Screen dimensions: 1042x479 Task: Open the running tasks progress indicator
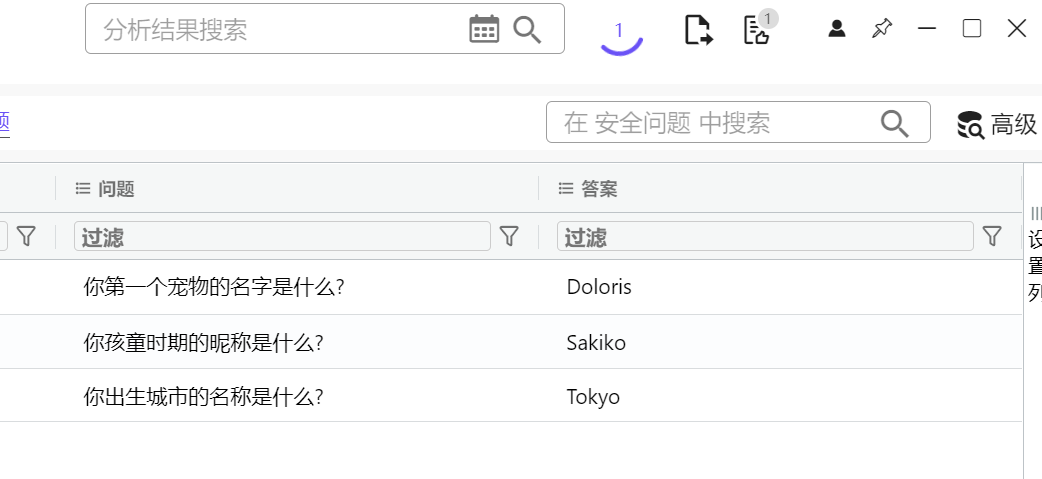tap(620, 33)
